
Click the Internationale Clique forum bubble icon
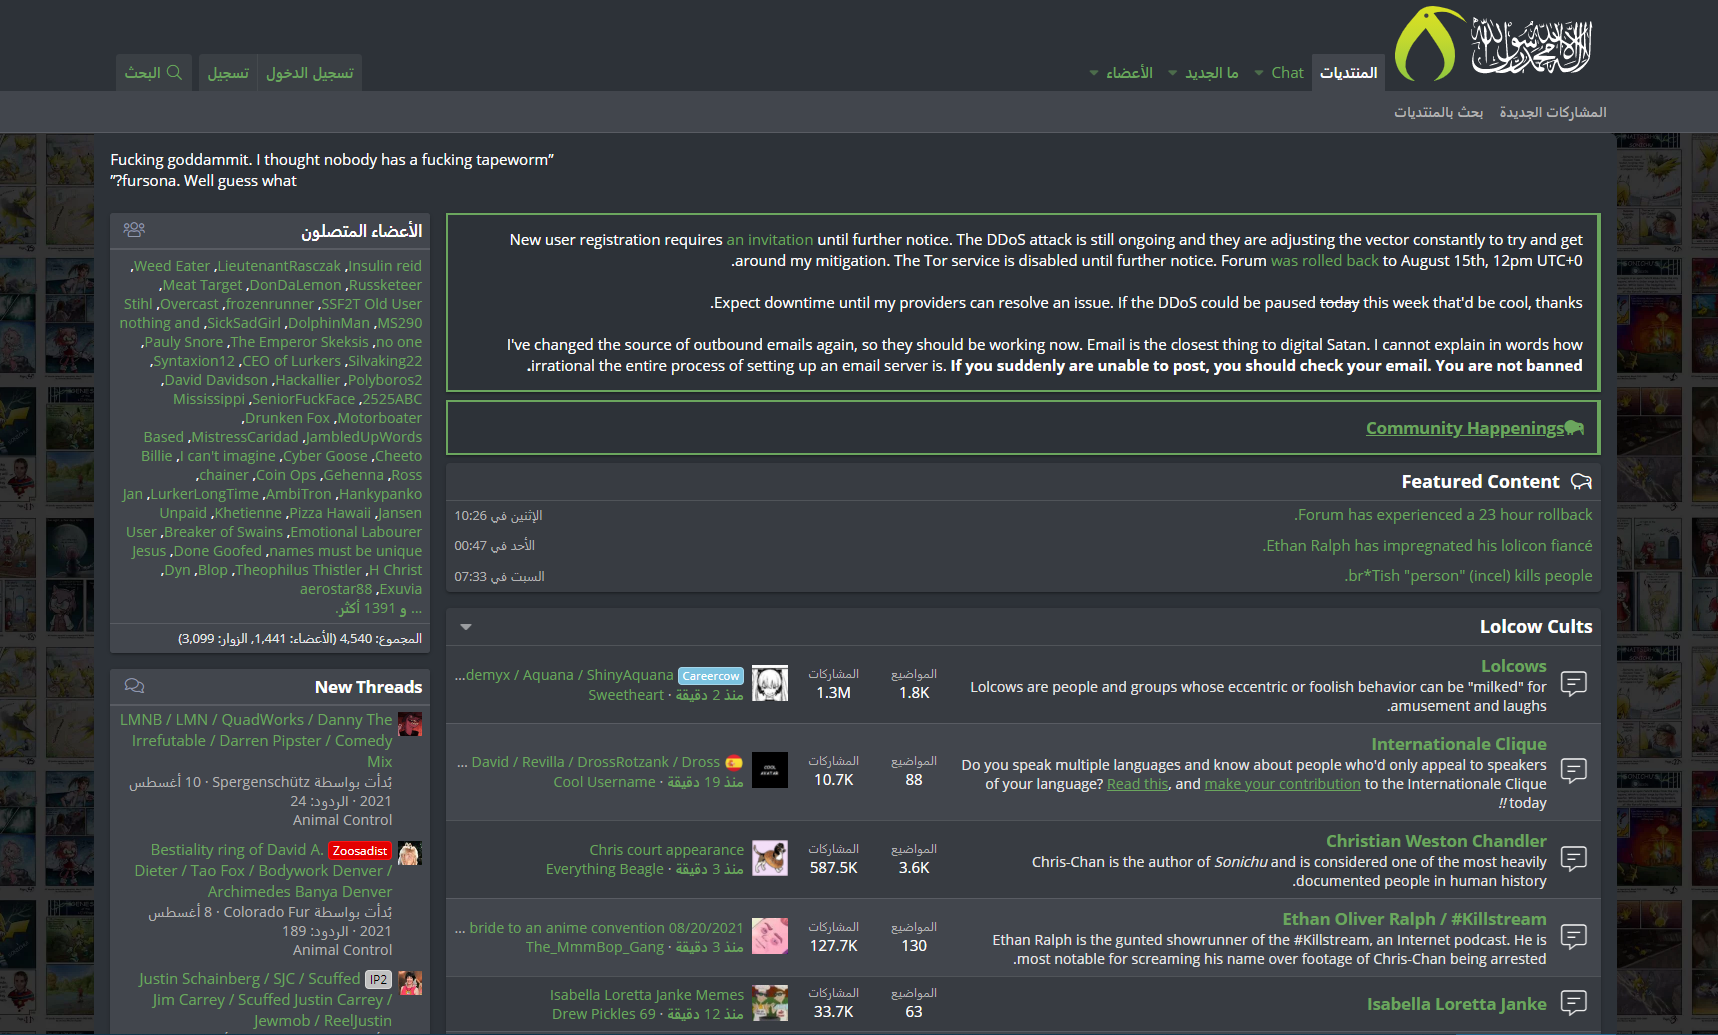1574,771
